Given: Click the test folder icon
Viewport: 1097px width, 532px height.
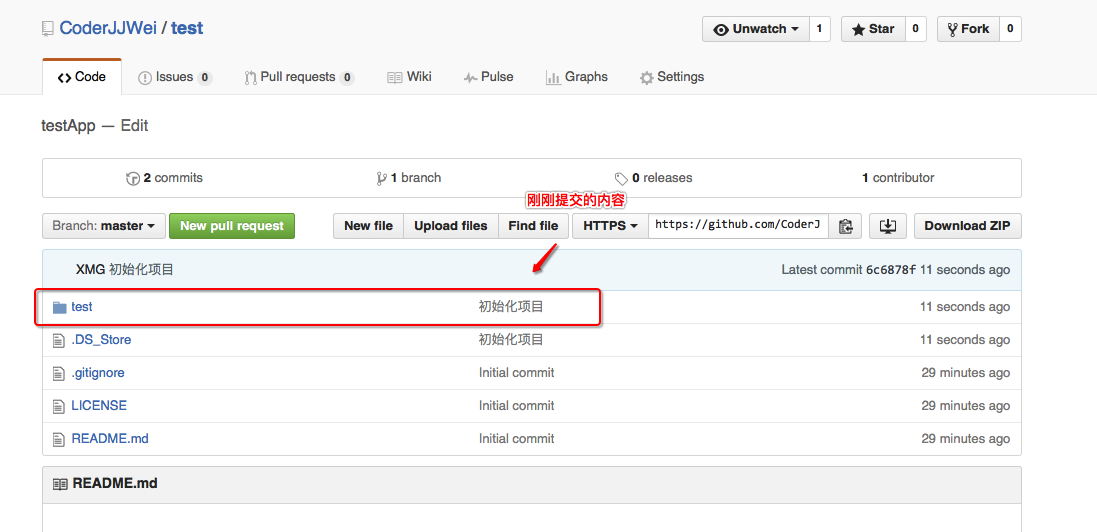Looking at the screenshot, I should [59, 307].
